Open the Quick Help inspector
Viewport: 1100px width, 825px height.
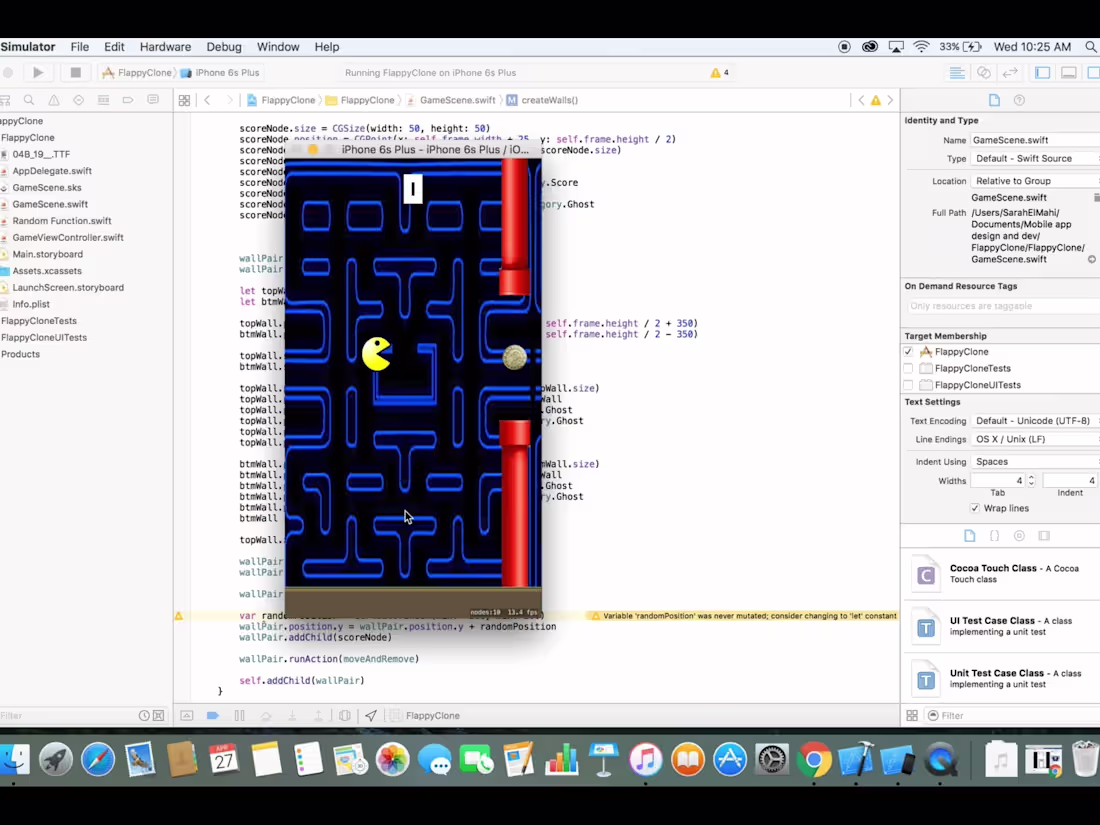click(1019, 99)
